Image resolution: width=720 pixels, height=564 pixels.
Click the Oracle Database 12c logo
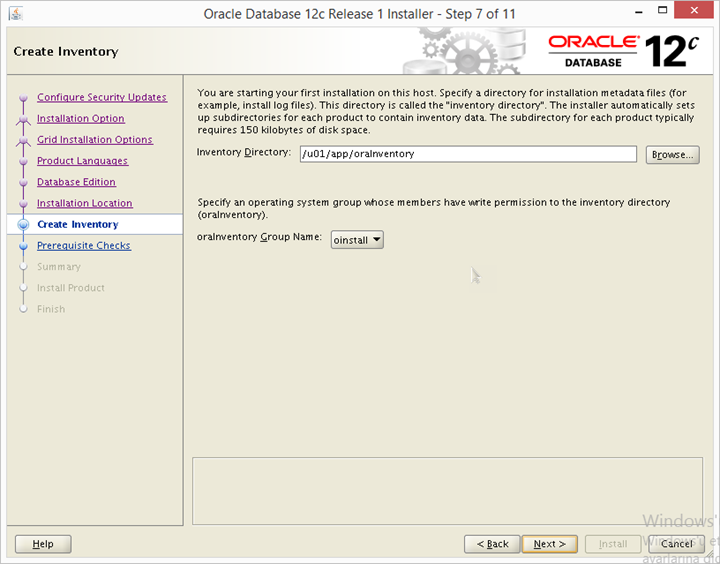pos(624,51)
